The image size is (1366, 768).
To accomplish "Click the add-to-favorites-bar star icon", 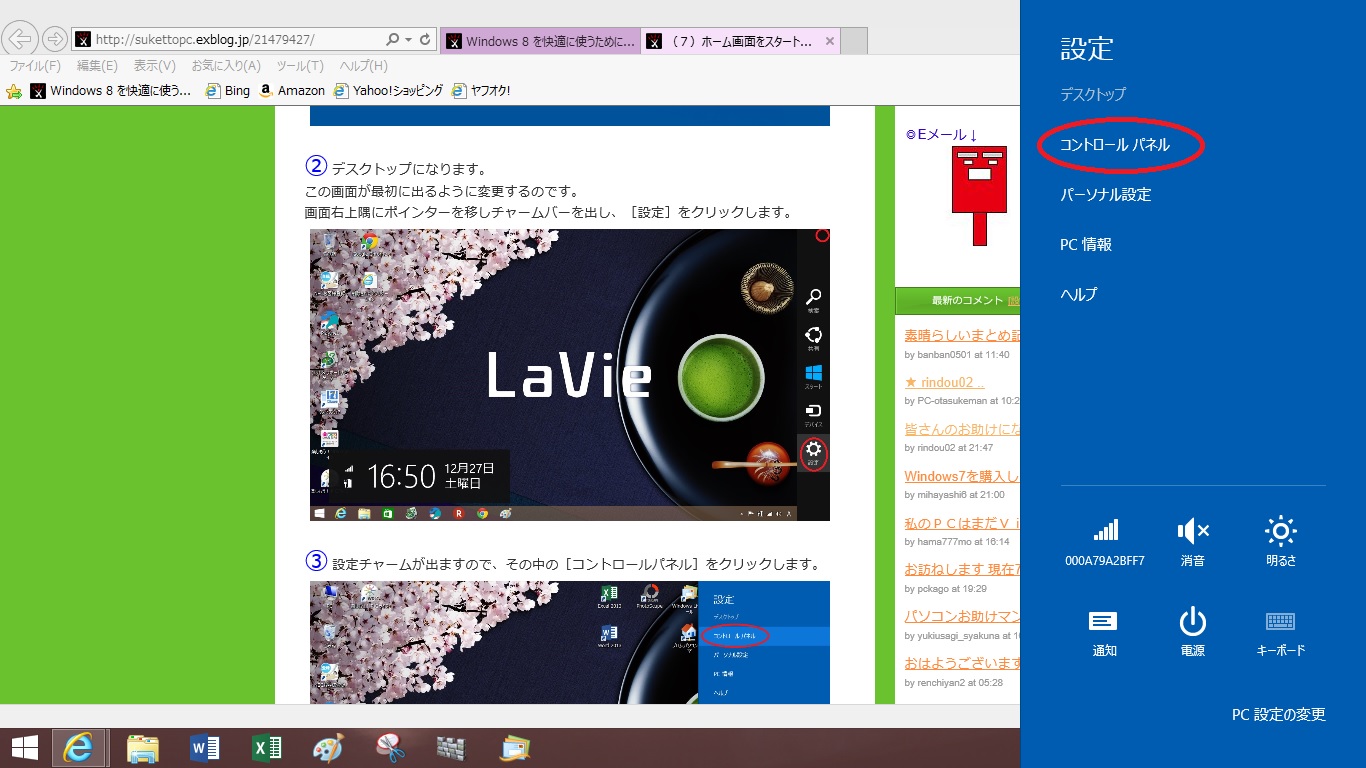I will point(14,91).
